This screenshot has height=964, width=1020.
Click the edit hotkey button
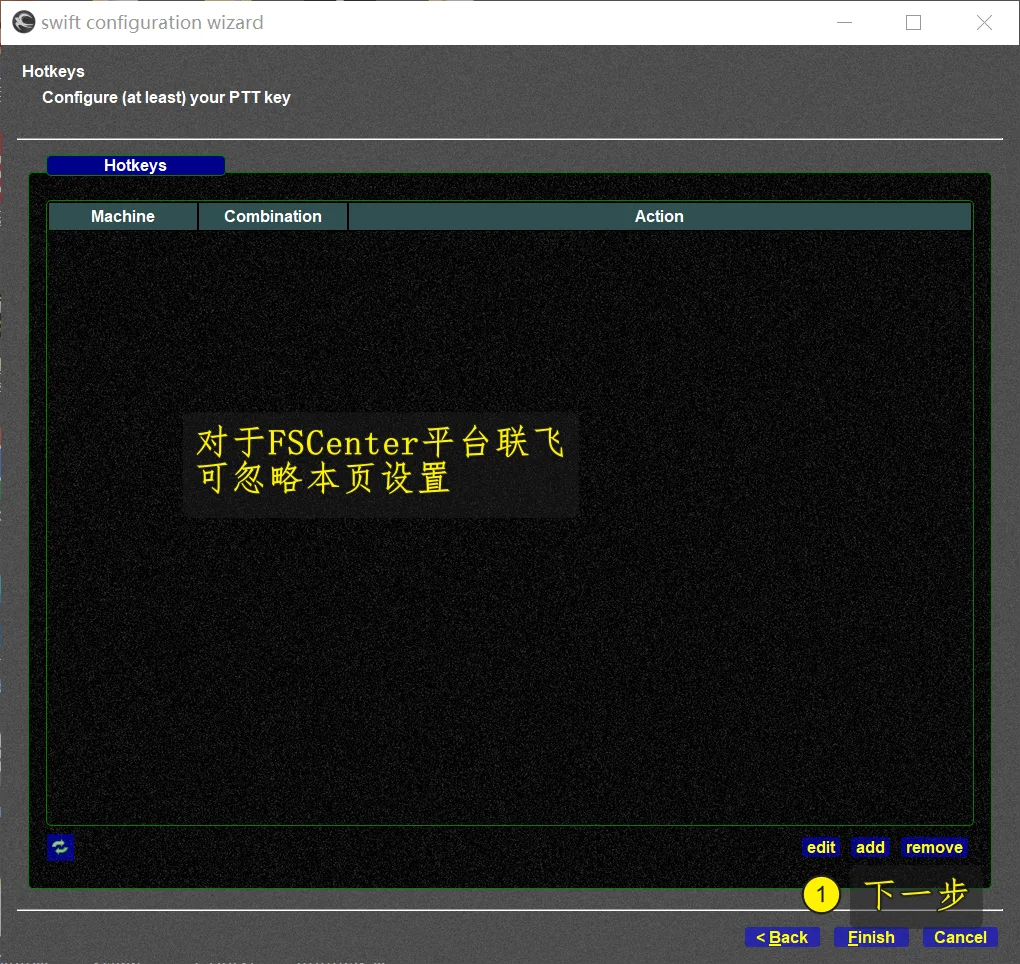click(821, 847)
